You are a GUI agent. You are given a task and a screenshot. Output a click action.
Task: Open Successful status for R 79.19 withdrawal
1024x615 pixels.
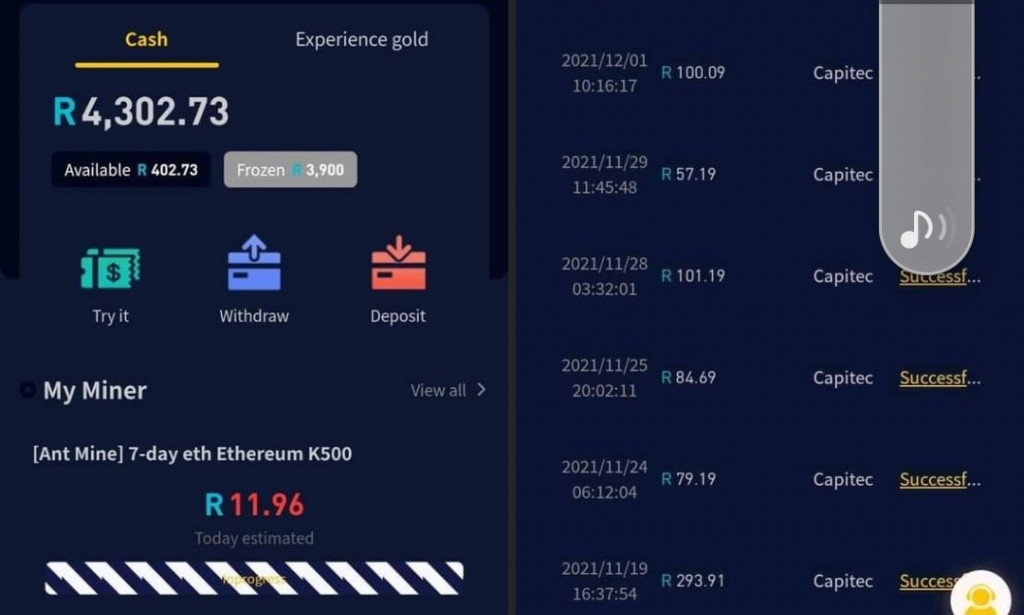click(x=939, y=480)
